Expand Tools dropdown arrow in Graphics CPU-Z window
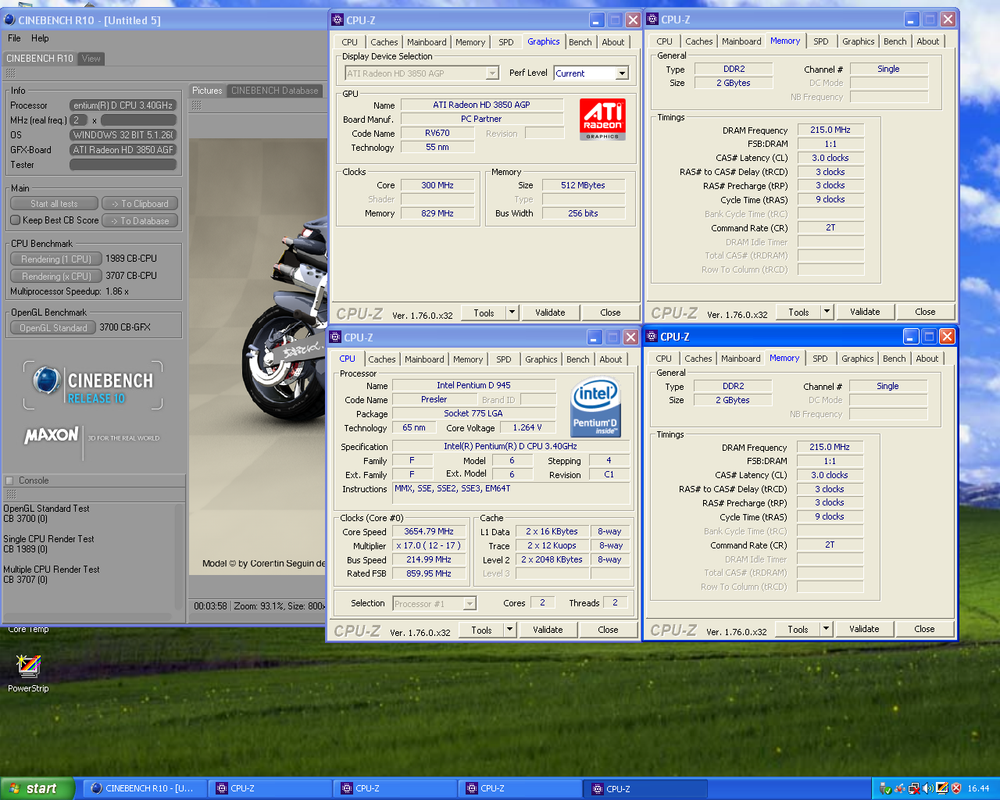Viewport: 1000px width, 800px height. tap(511, 313)
